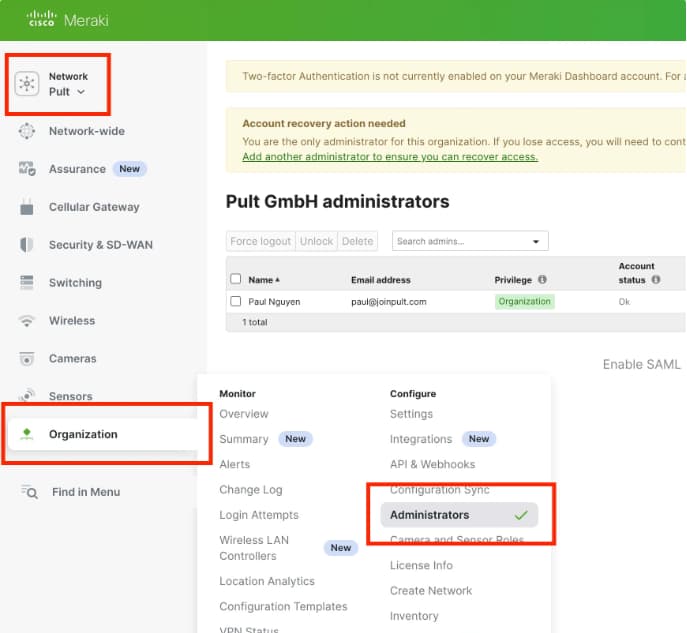Image resolution: width=687 pixels, height=633 pixels.
Task: Open Assurance menu
Action: [77, 169]
